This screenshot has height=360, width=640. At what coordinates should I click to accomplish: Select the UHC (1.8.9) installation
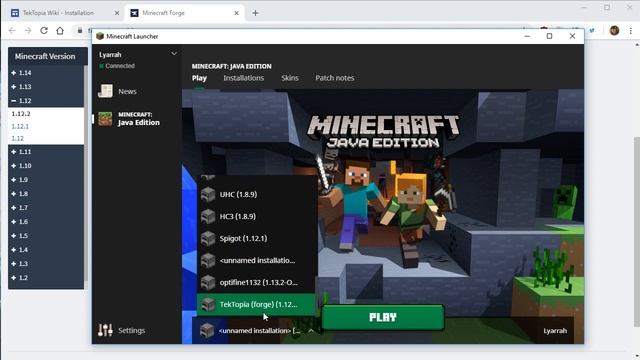(256, 194)
